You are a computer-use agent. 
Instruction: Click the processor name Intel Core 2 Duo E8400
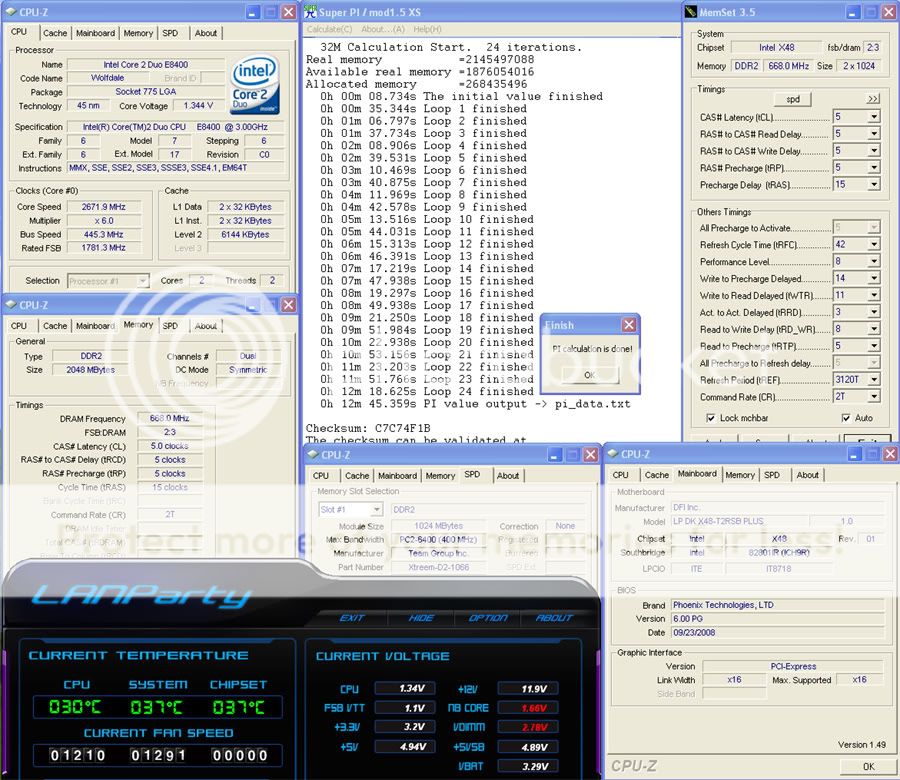(x=146, y=65)
